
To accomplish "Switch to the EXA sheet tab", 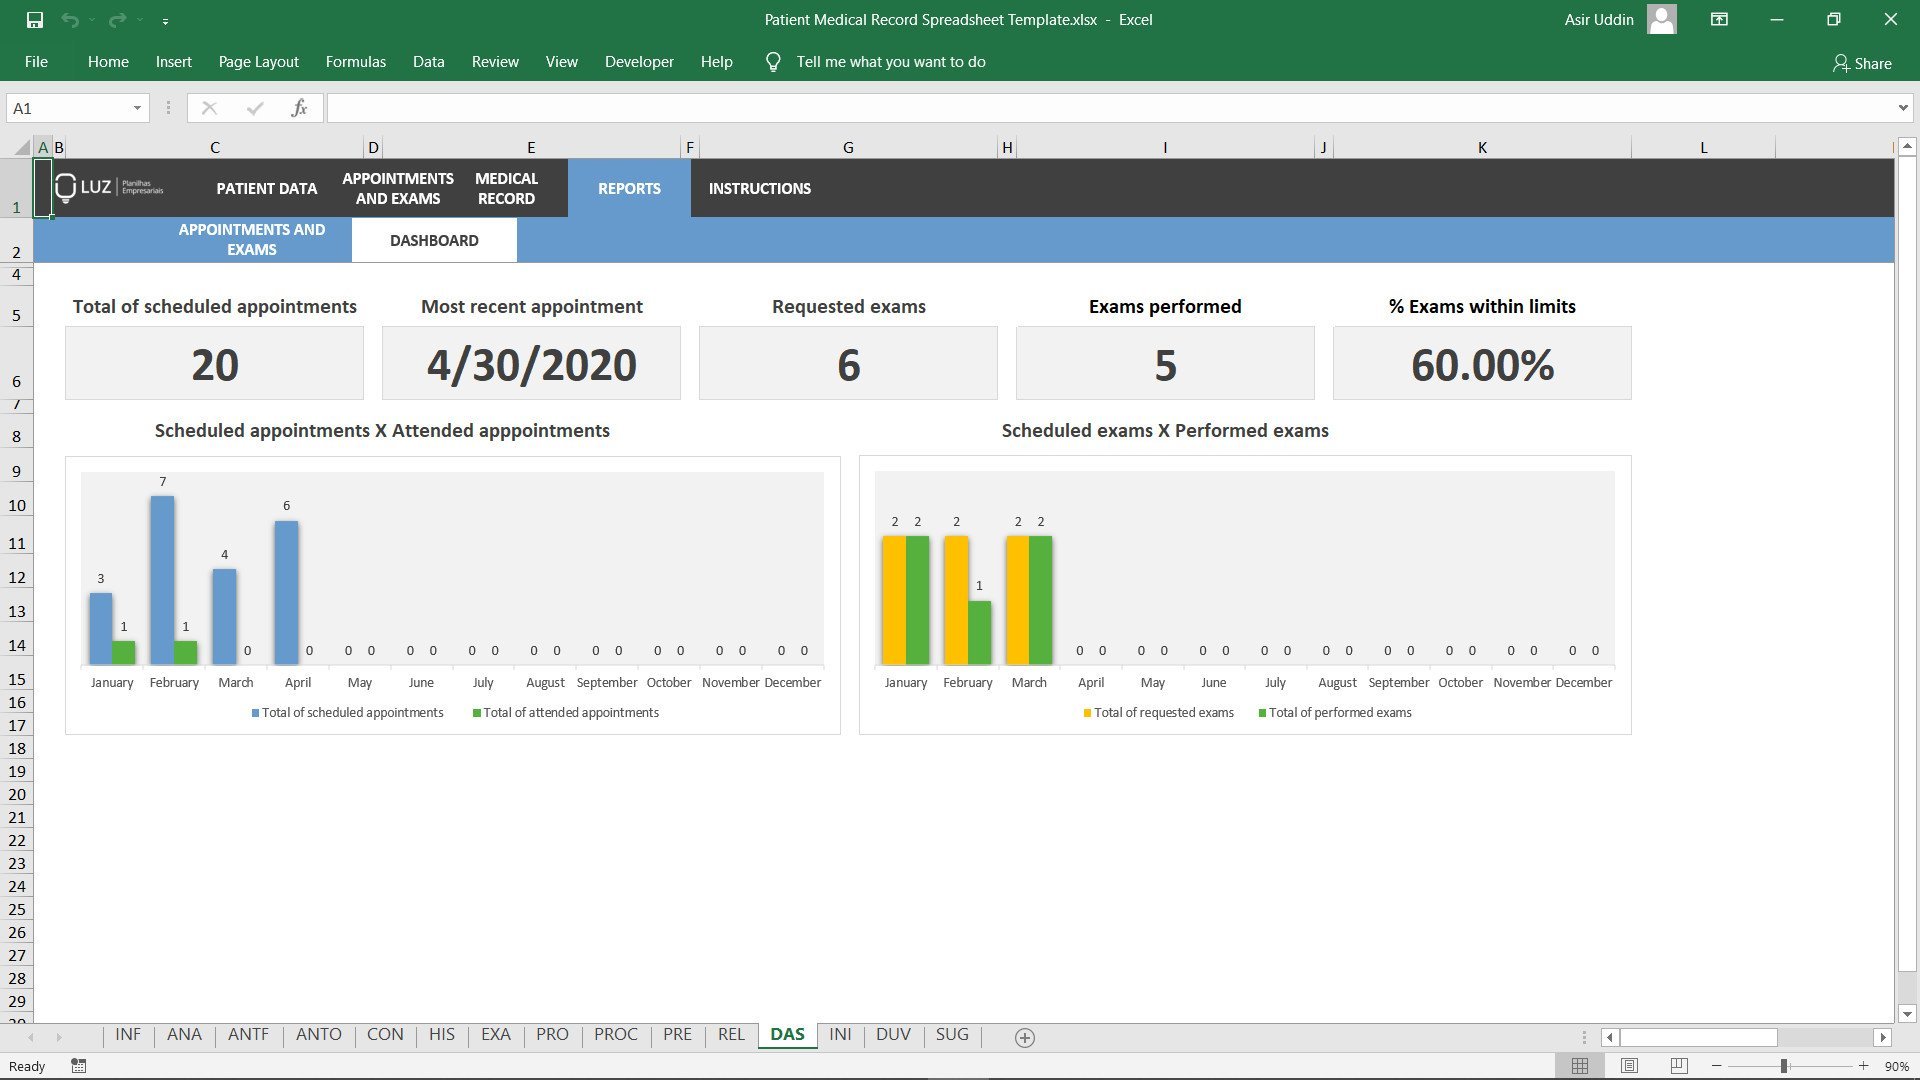I will 495,1034.
